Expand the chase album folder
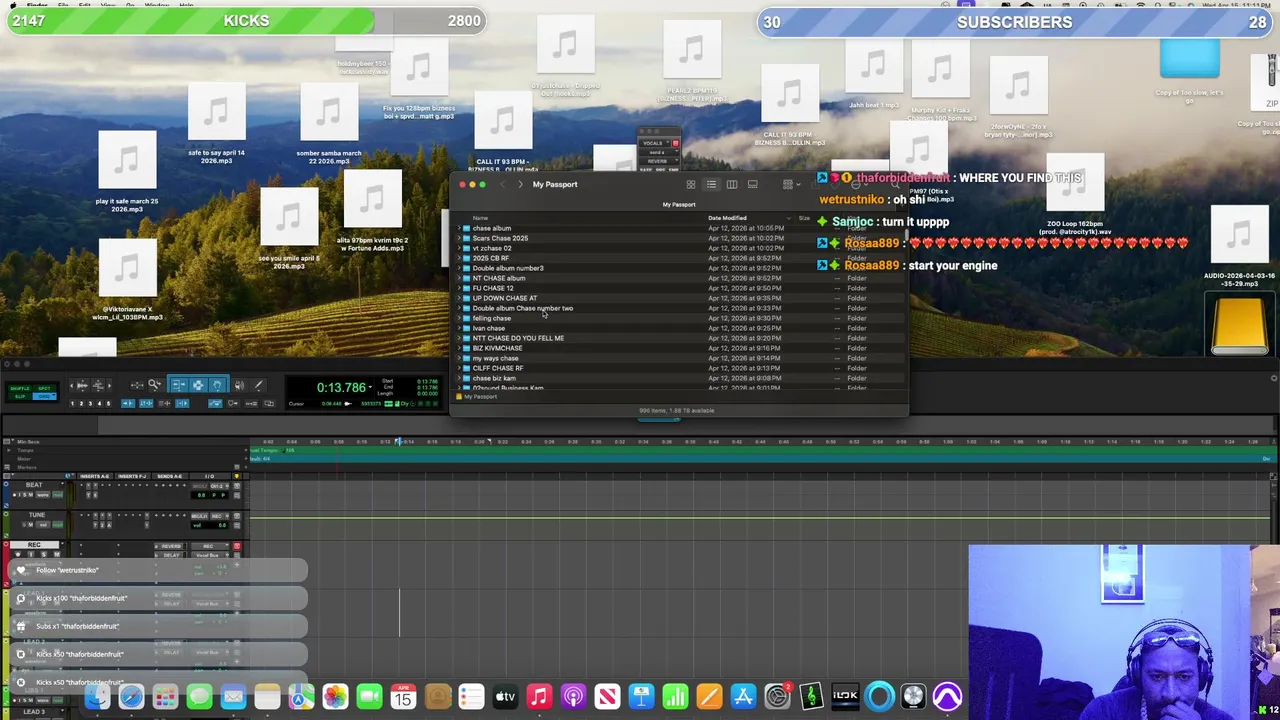The width and height of the screenshot is (1280, 720). pyautogui.click(x=459, y=228)
